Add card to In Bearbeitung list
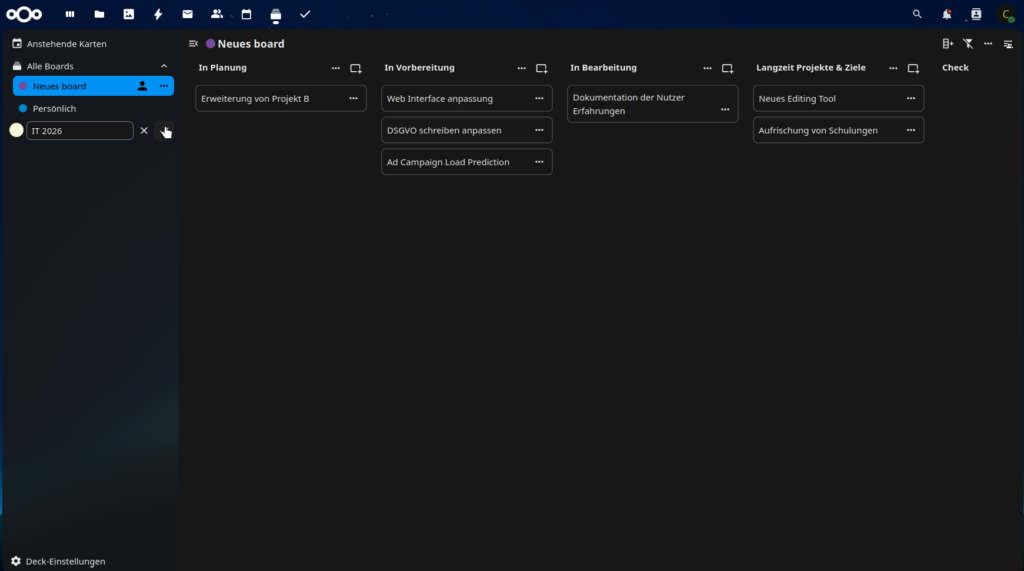 (x=727, y=68)
